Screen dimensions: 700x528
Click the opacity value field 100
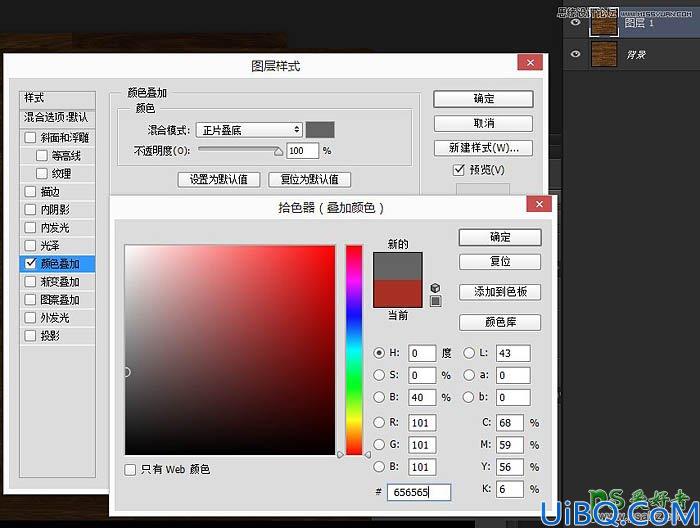(x=302, y=151)
